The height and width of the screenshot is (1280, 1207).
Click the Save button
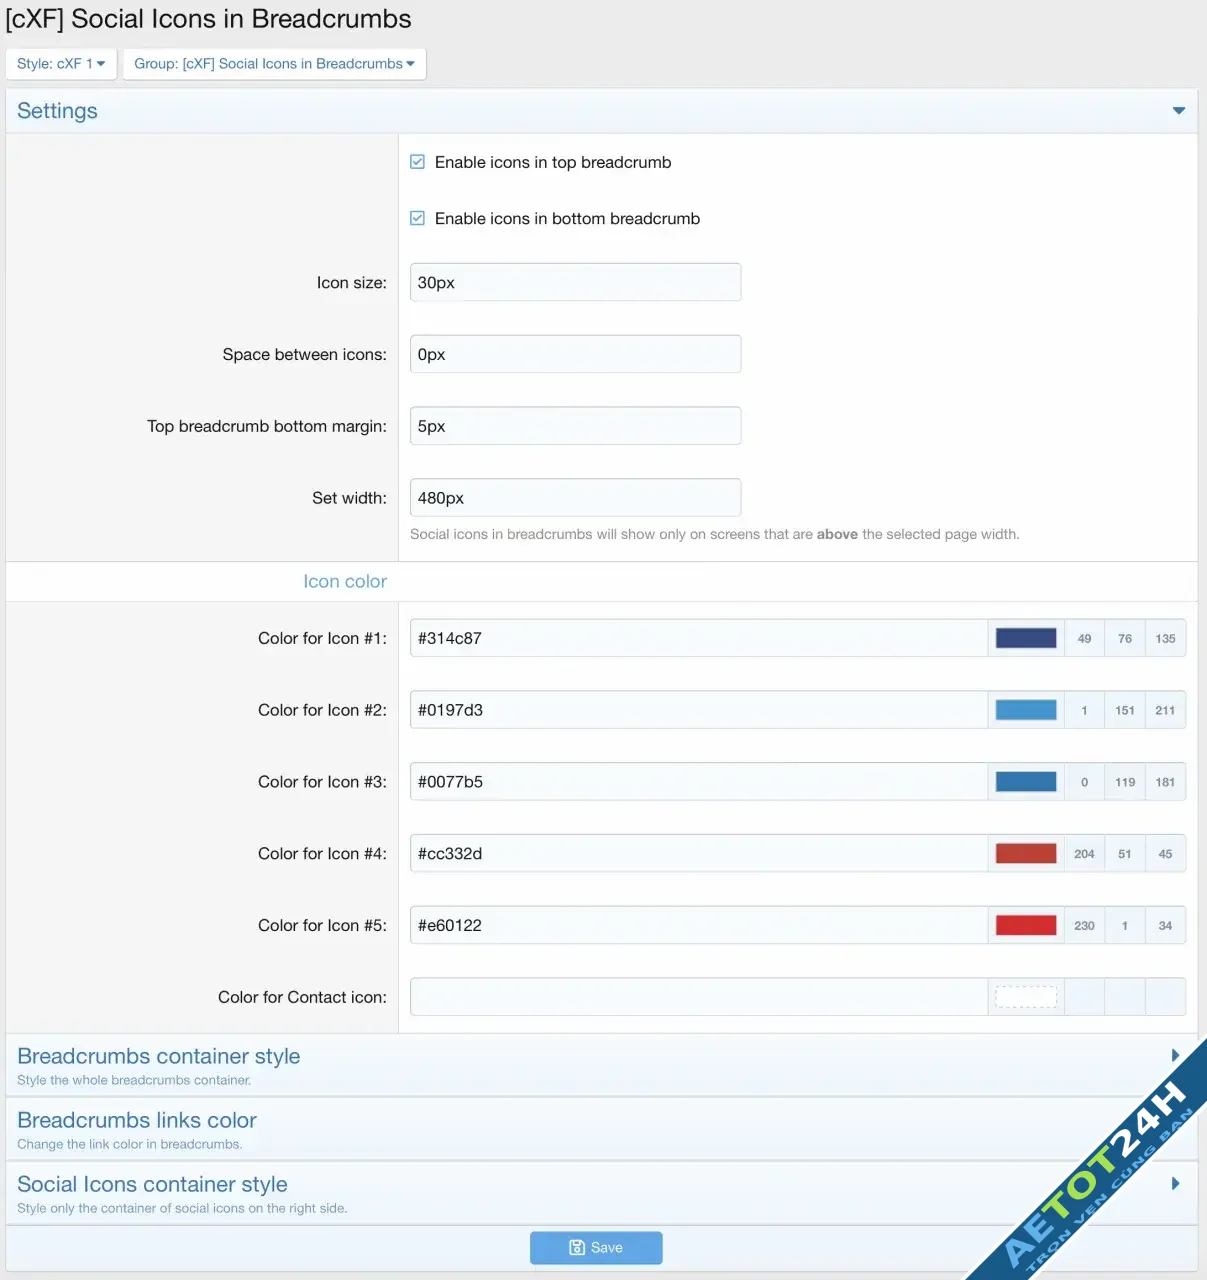pos(596,1248)
